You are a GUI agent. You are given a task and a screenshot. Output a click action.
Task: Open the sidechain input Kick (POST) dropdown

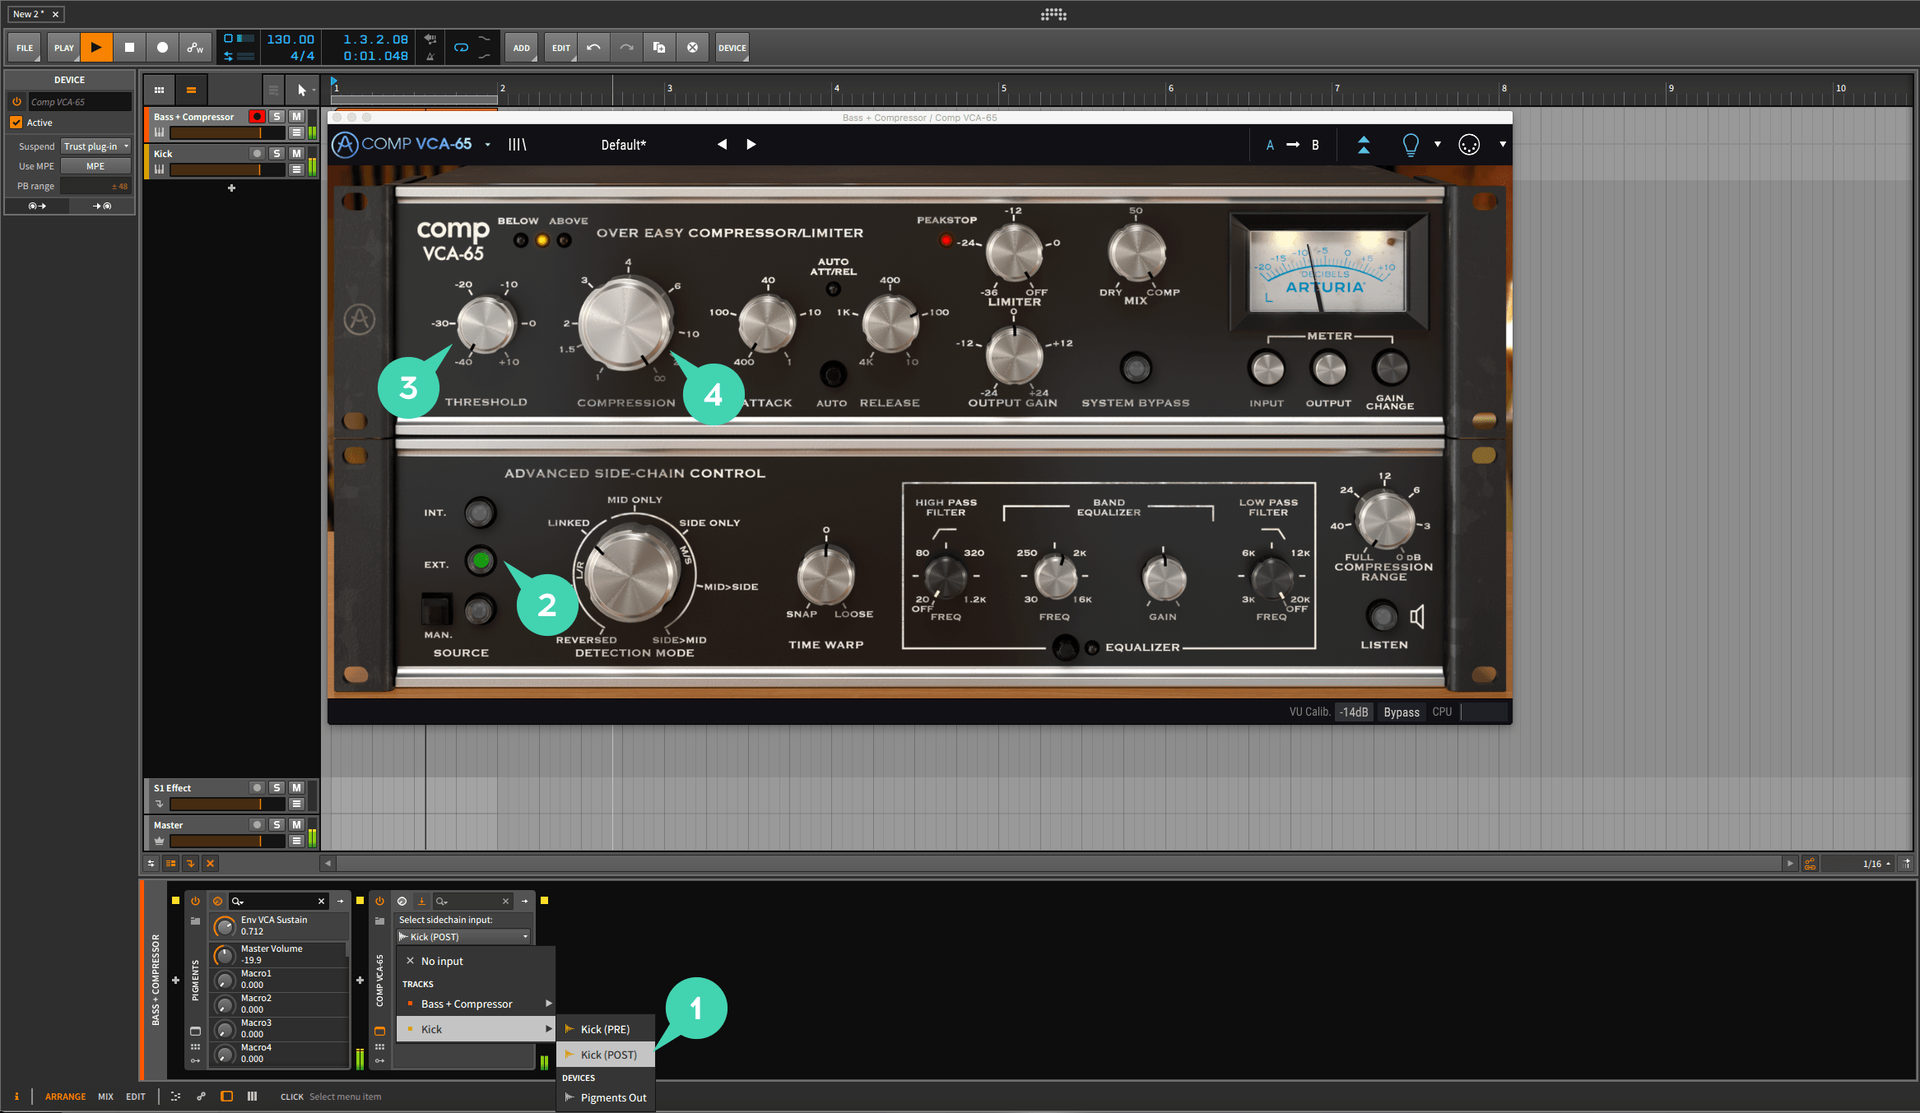tap(464, 937)
